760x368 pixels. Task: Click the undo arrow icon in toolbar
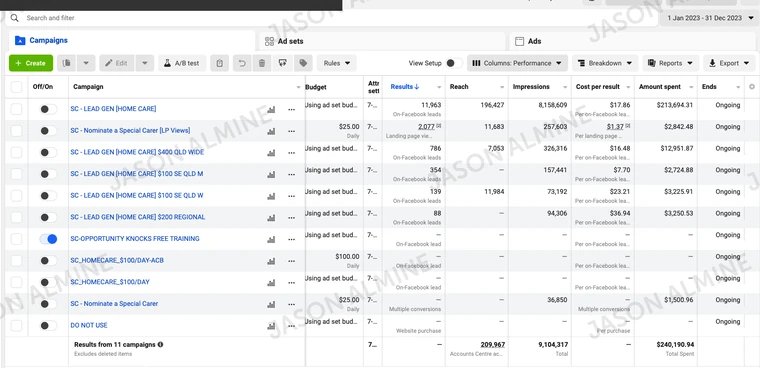pyautogui.click(x=242, y=63)
